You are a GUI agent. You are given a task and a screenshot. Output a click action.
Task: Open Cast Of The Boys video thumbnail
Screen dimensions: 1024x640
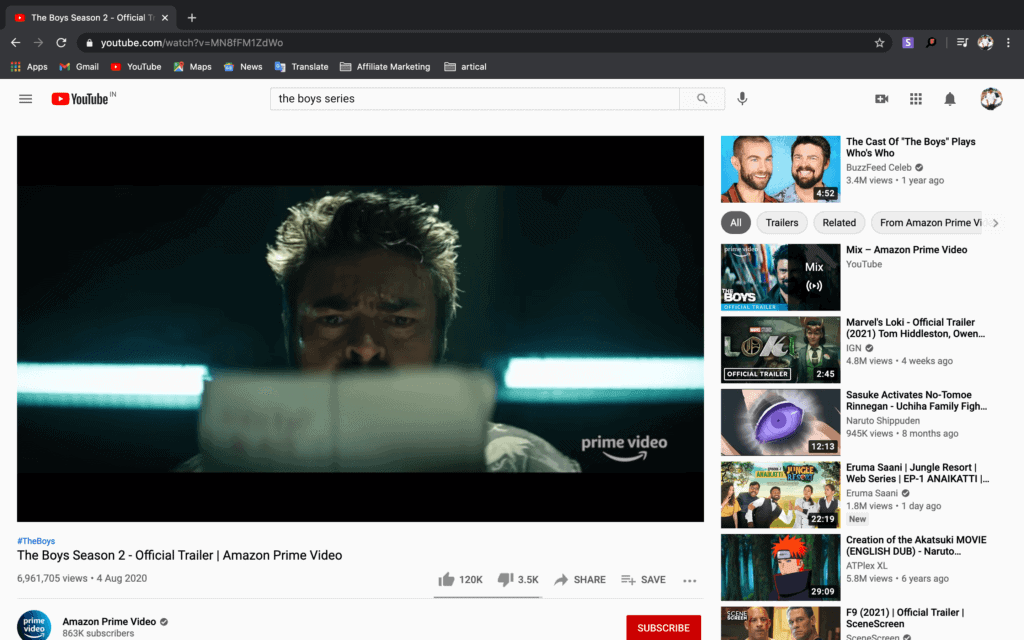click(780, 169)
